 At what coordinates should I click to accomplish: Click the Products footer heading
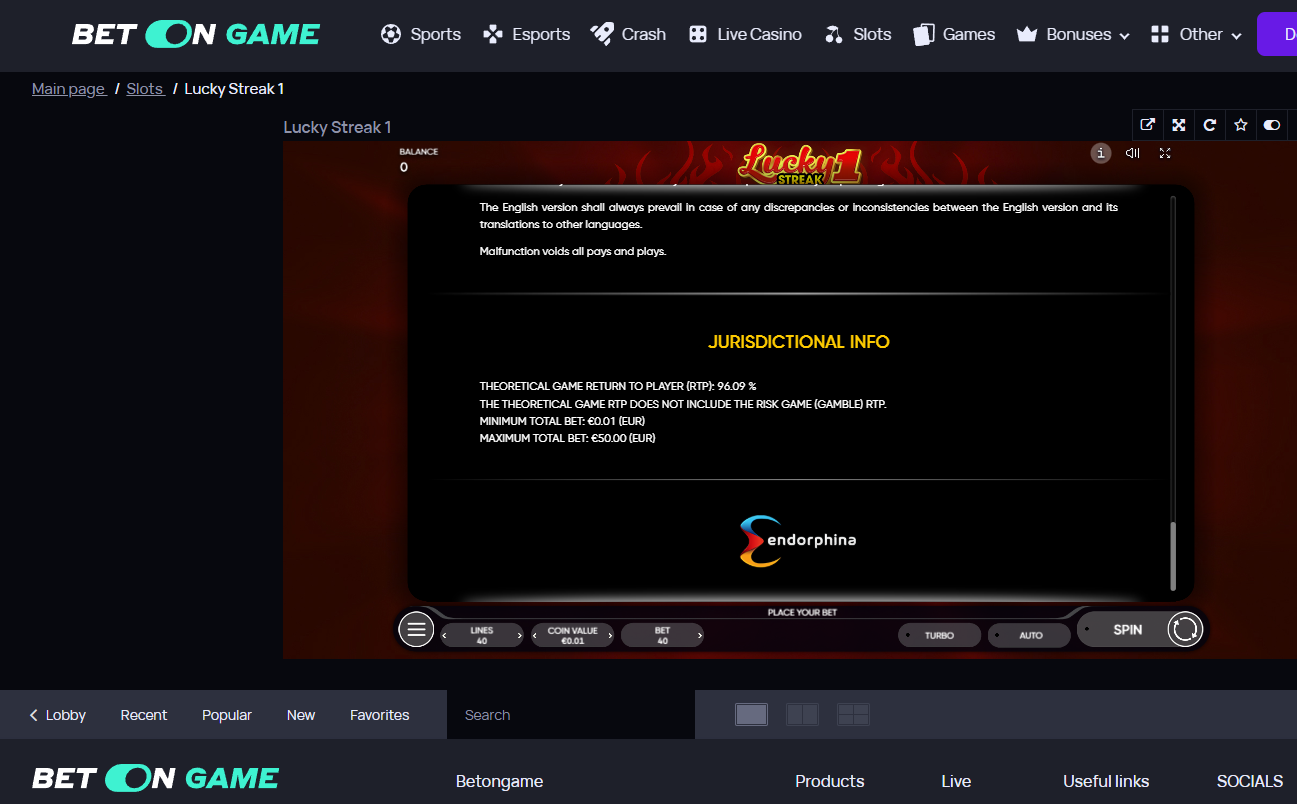tap(830, 781)
